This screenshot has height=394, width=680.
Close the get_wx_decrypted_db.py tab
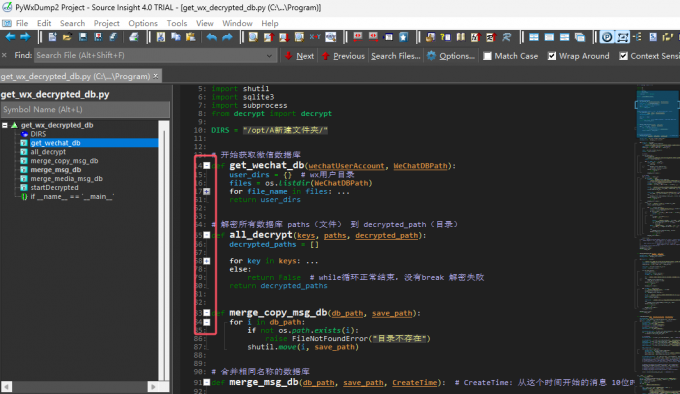pos(156,76)
